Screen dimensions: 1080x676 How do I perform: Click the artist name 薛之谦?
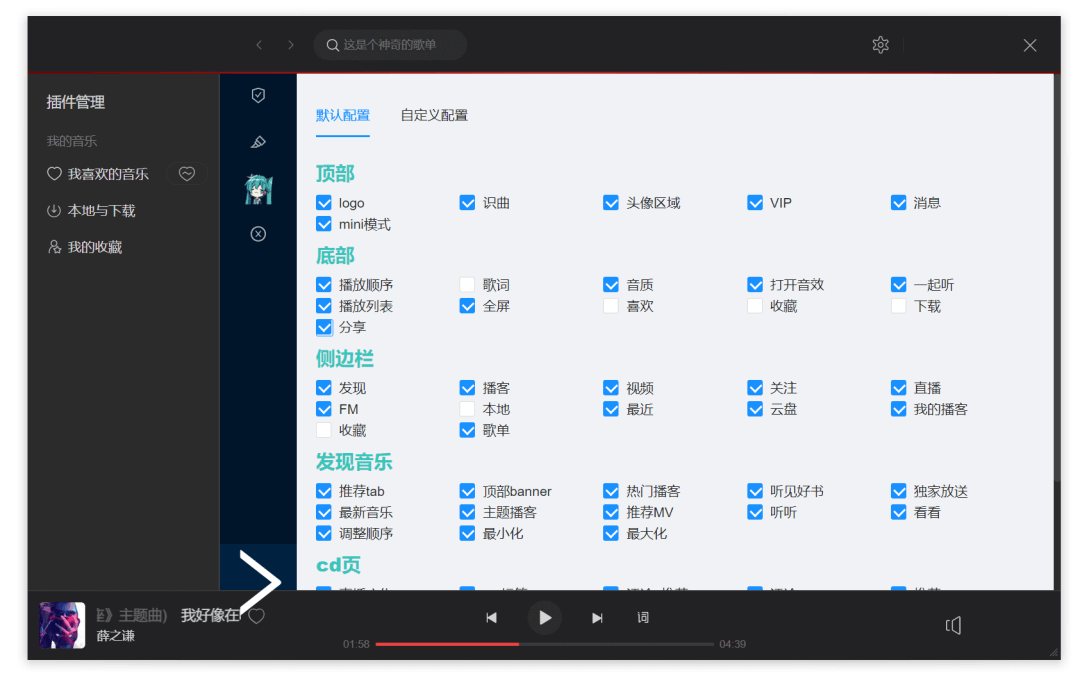click(x=116, y=636)
